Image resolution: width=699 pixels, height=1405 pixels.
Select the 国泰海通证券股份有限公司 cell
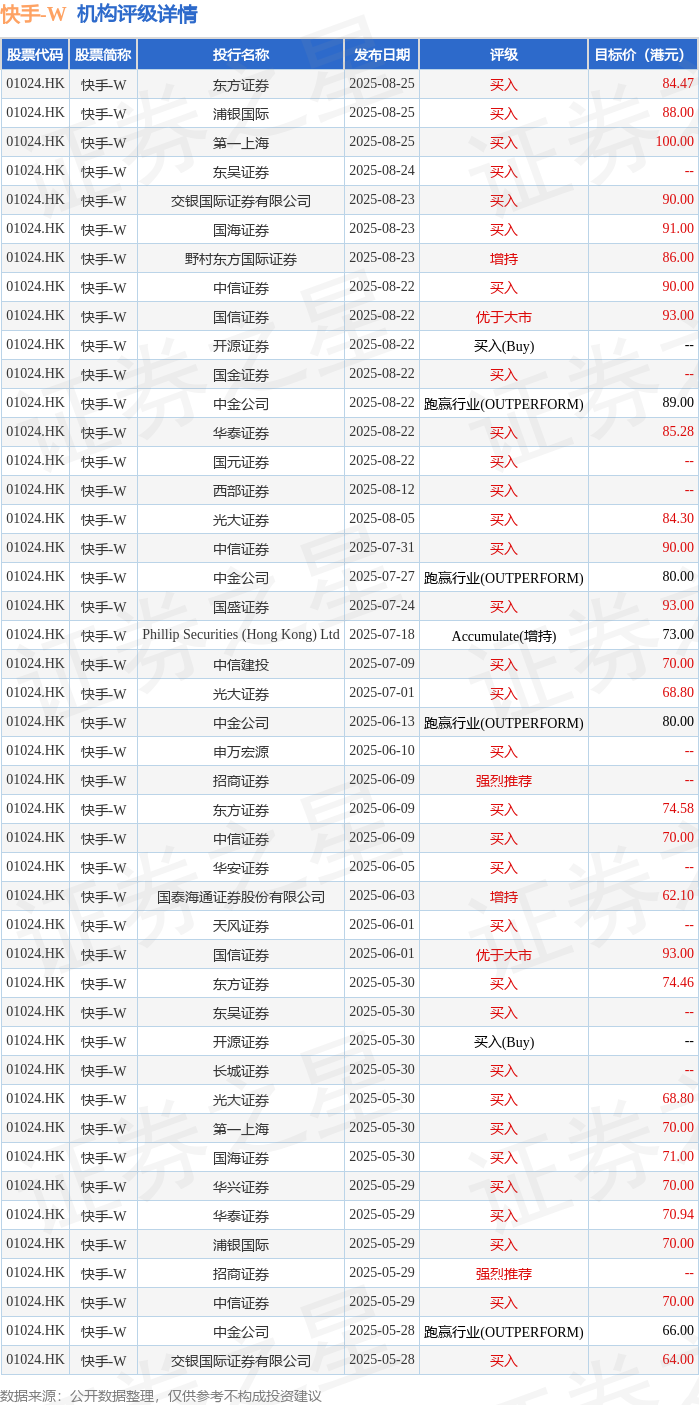(241, 897)
